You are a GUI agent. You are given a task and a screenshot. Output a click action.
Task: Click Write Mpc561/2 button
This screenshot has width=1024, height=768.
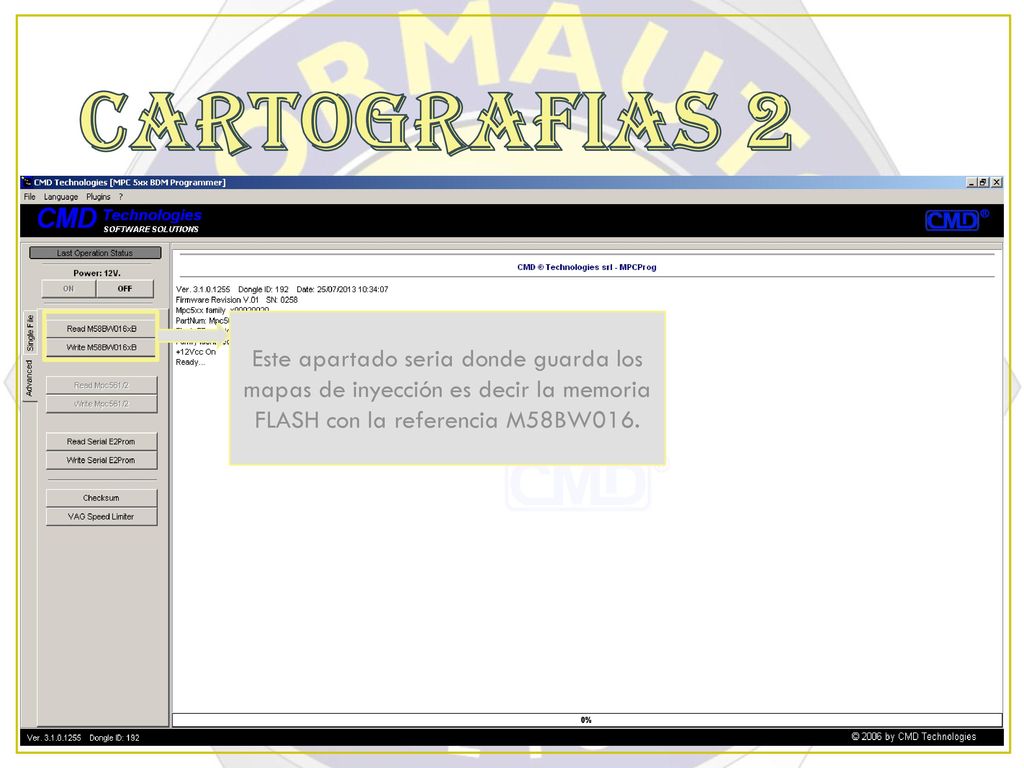[x=101, y=404]
